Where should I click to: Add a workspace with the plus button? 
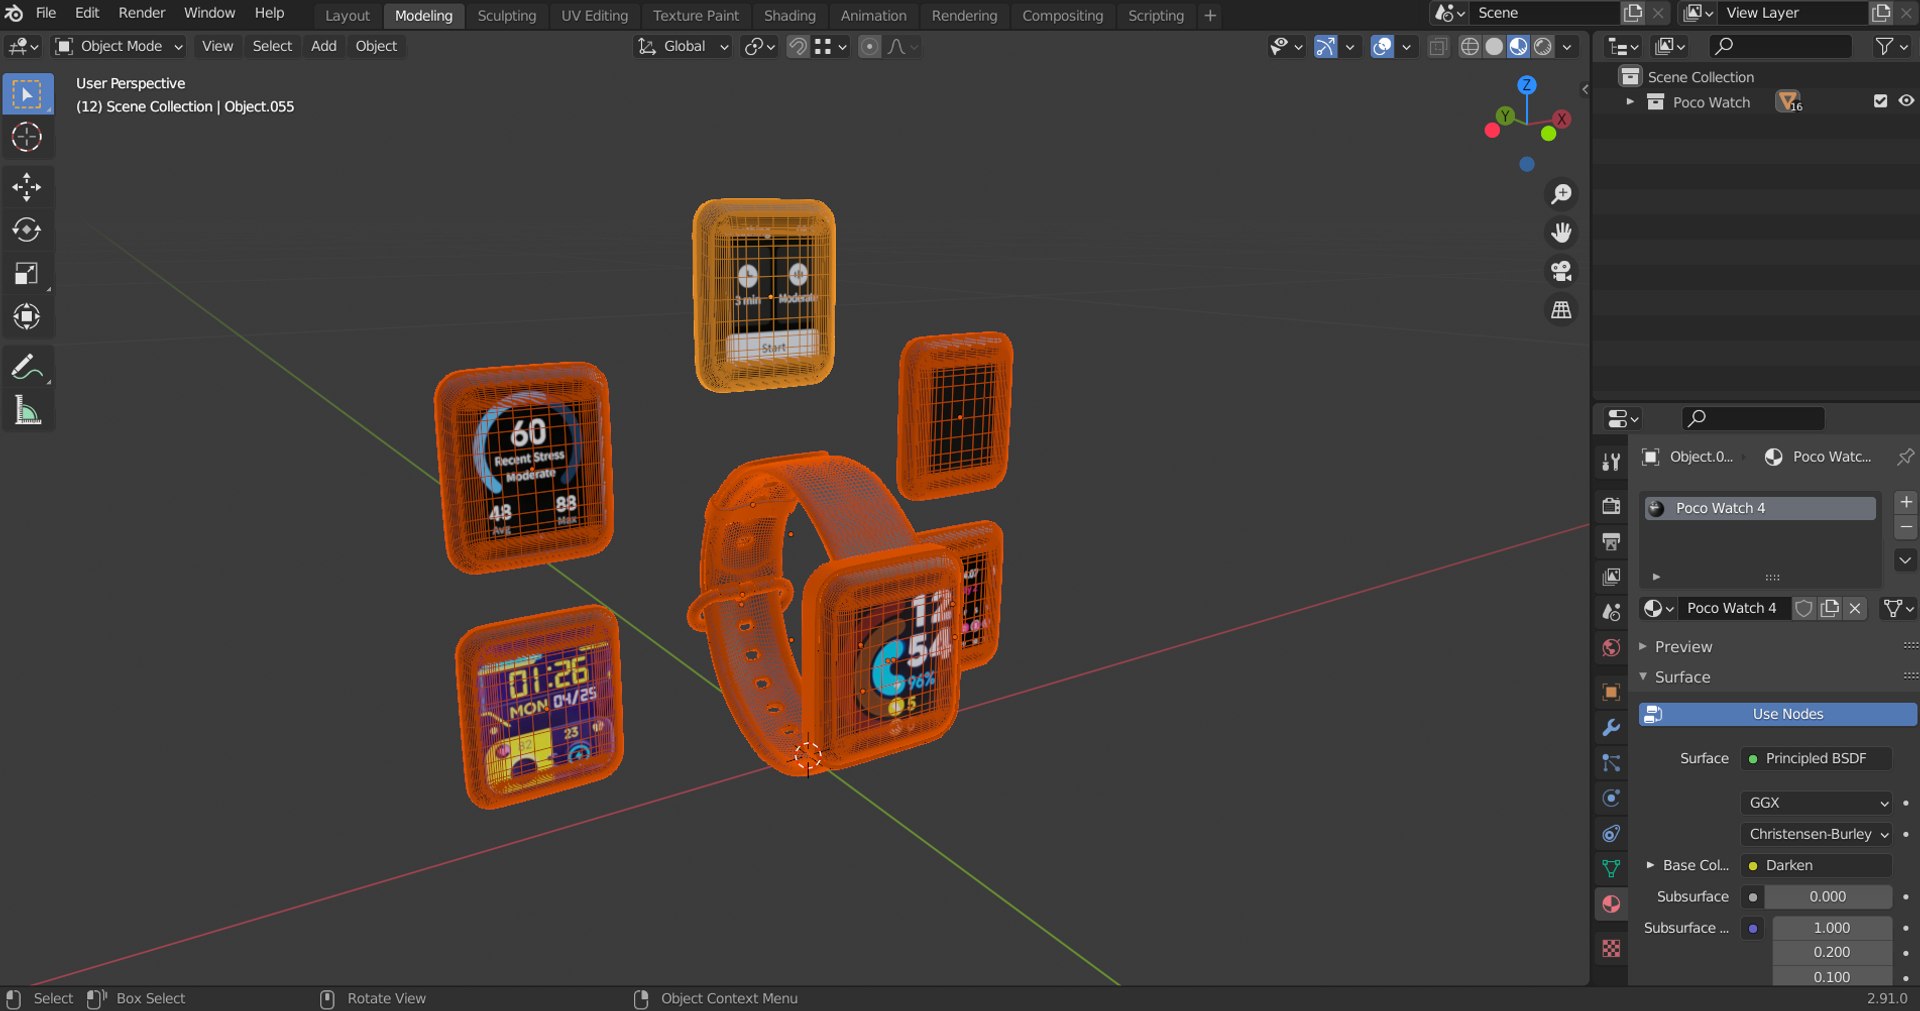(x=1210, y=15)
